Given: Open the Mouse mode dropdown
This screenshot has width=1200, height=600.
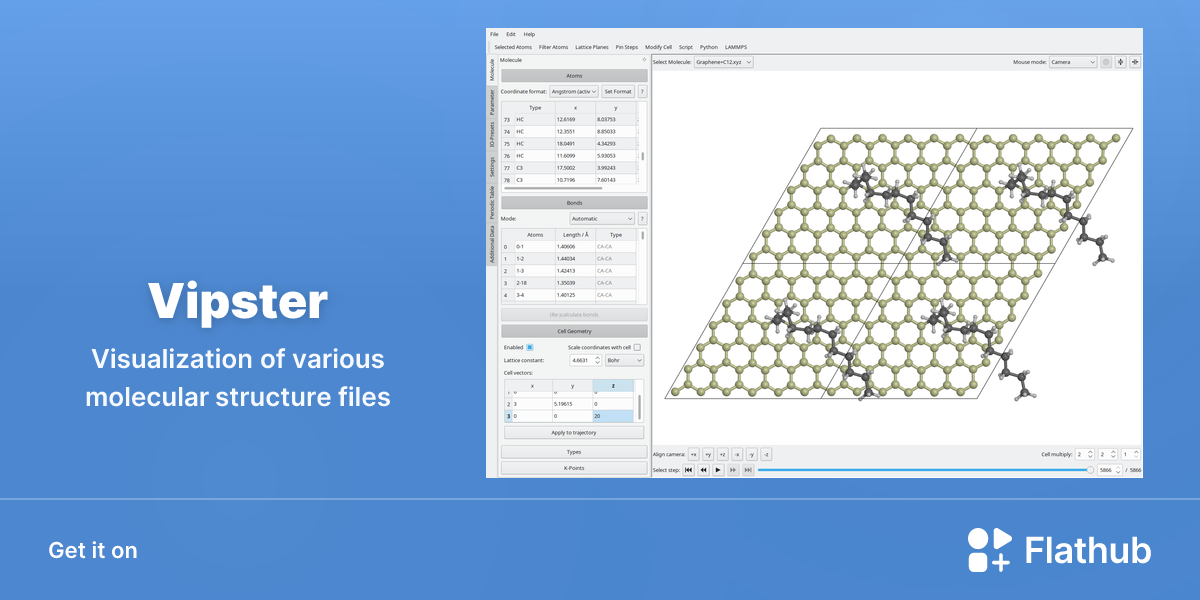Looking at the screenshot, I should coord(1073,62).
